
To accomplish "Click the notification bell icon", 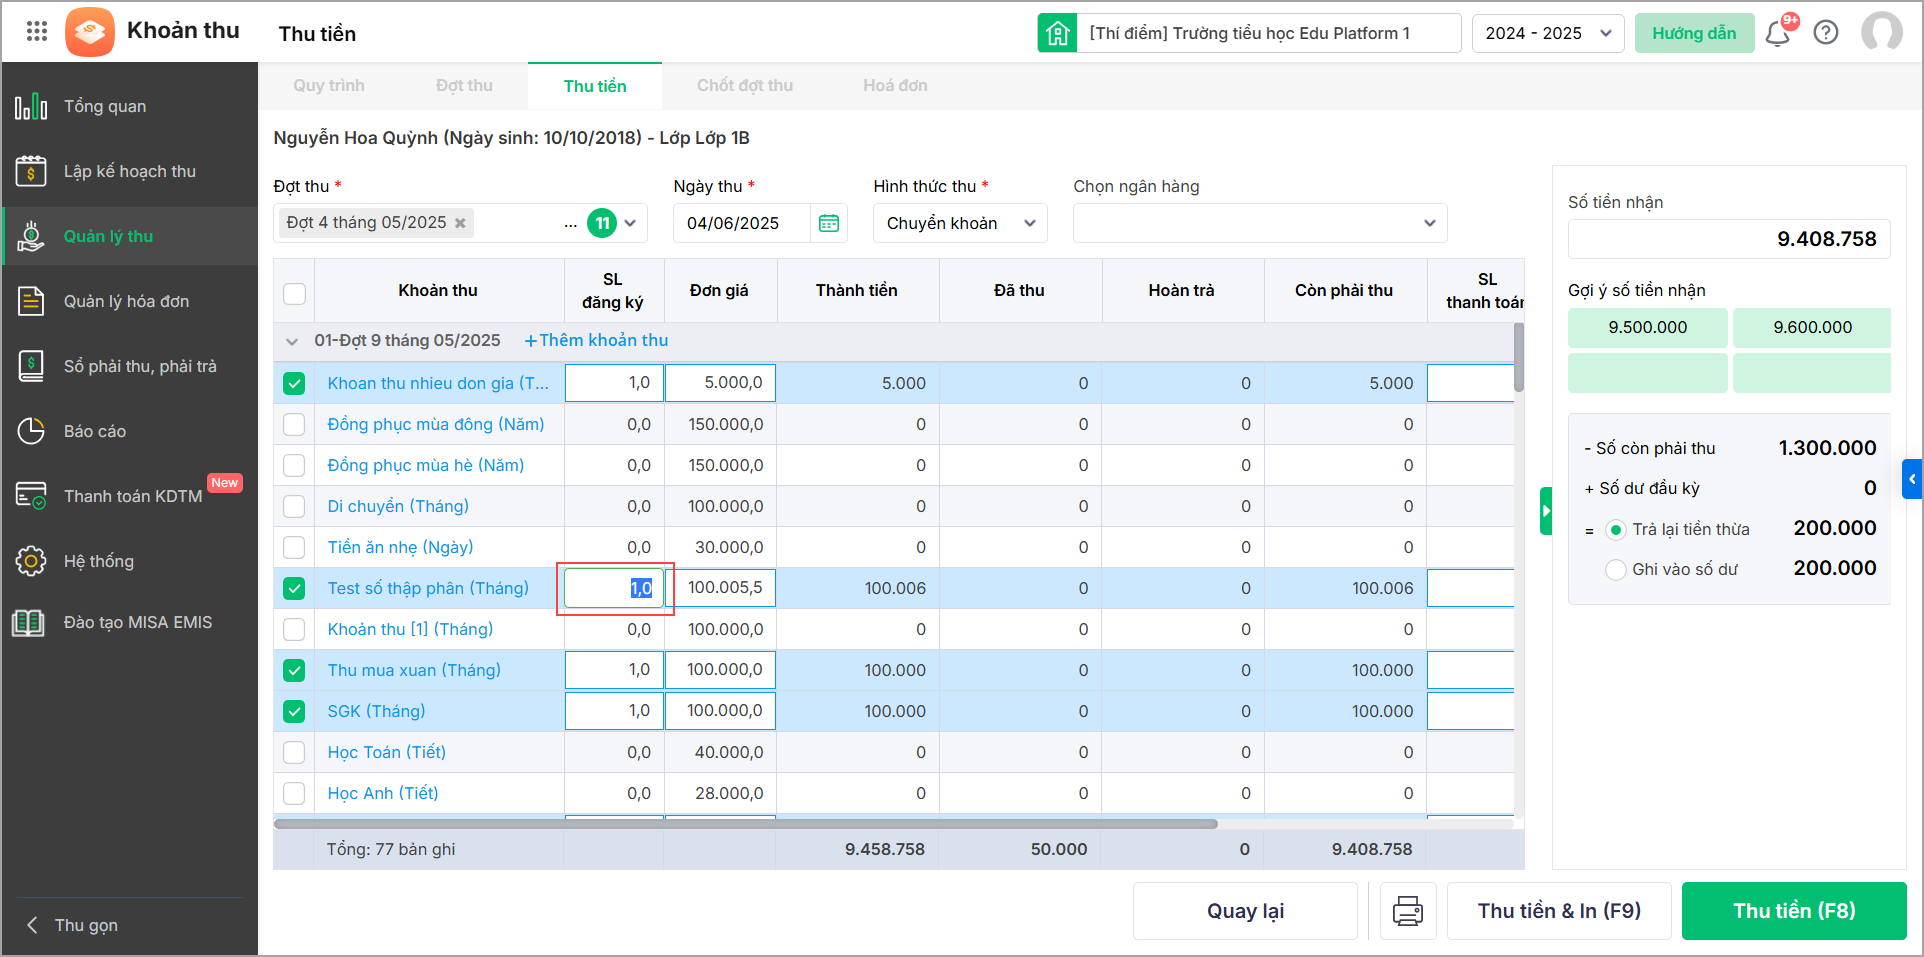I will coord(1777,34).
